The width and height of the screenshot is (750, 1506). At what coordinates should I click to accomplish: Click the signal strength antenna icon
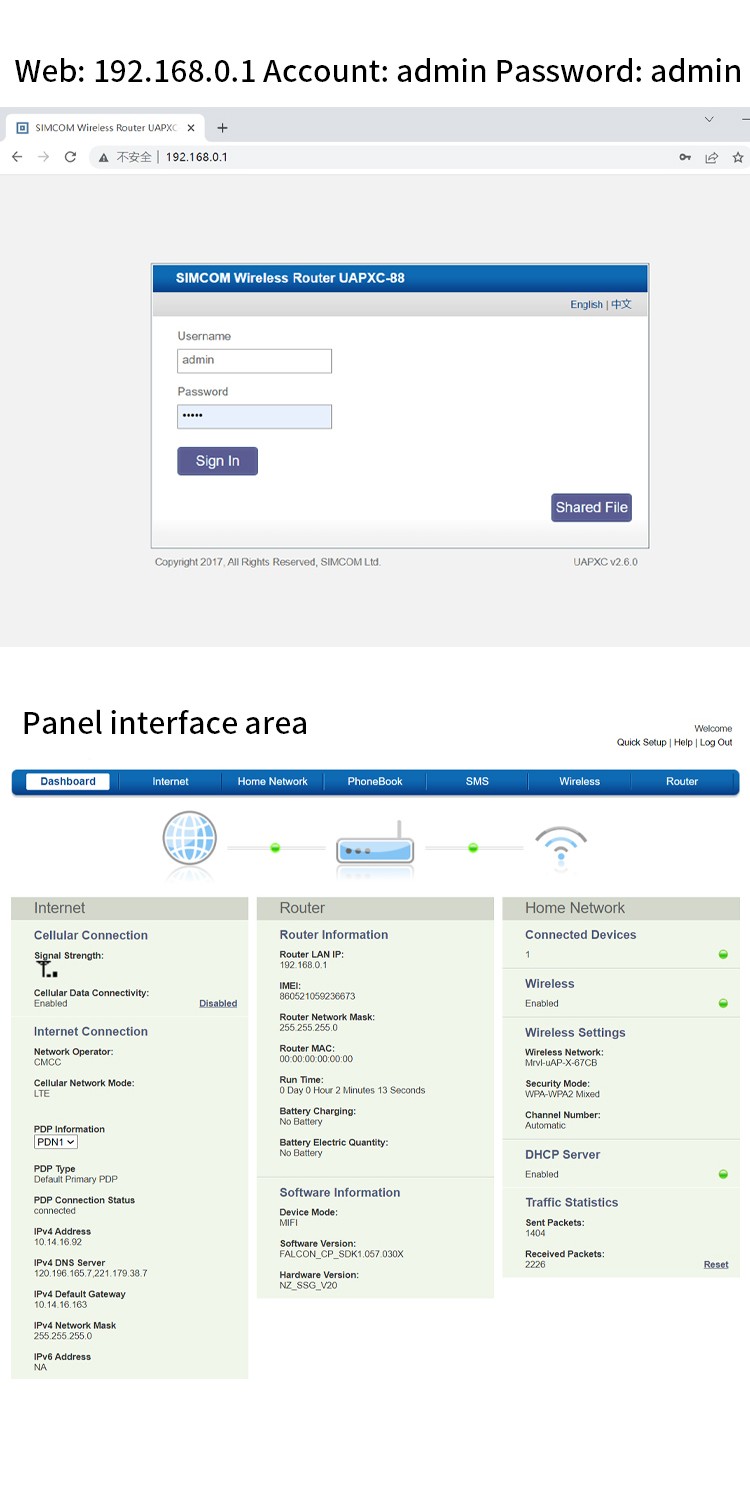47,968
